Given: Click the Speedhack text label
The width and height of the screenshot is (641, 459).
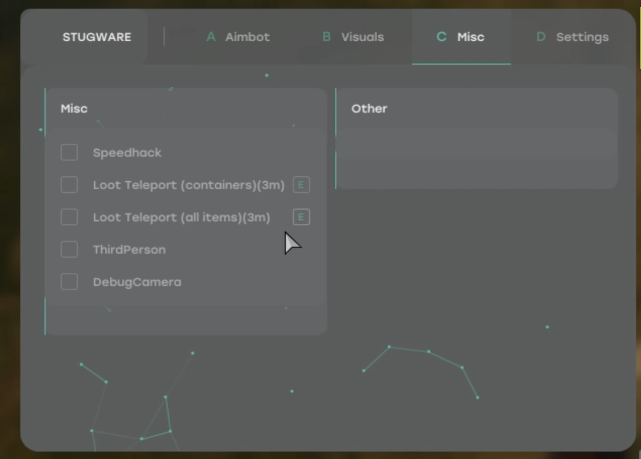Looking at the screenshot, I should pyautogui.click(x=127, y=153).
